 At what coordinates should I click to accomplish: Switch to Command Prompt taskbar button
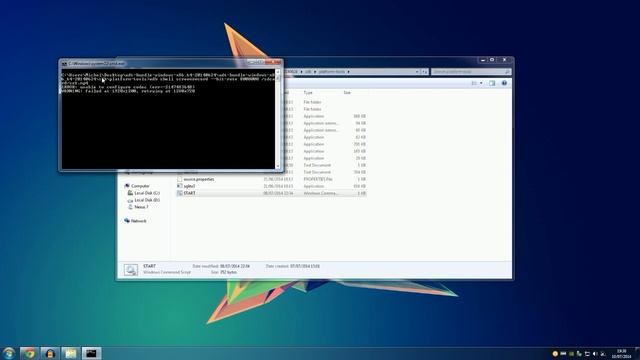91,353
